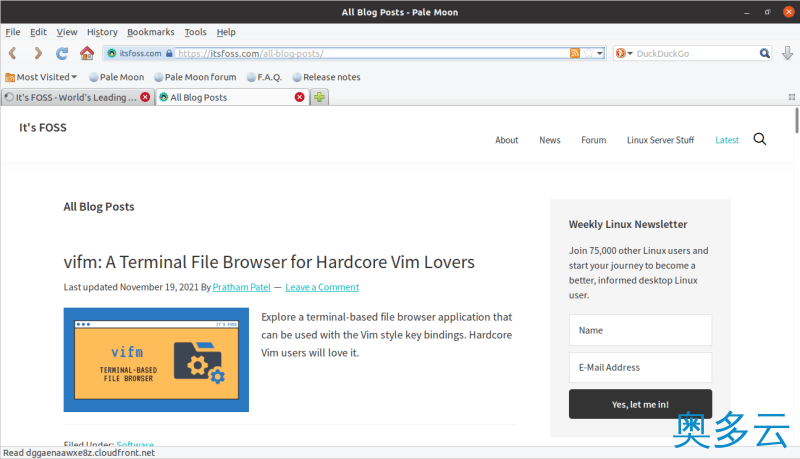Screen dimensions: 800x459
Task: Go back with the browser back arrow
Action: tap(13, 53)
